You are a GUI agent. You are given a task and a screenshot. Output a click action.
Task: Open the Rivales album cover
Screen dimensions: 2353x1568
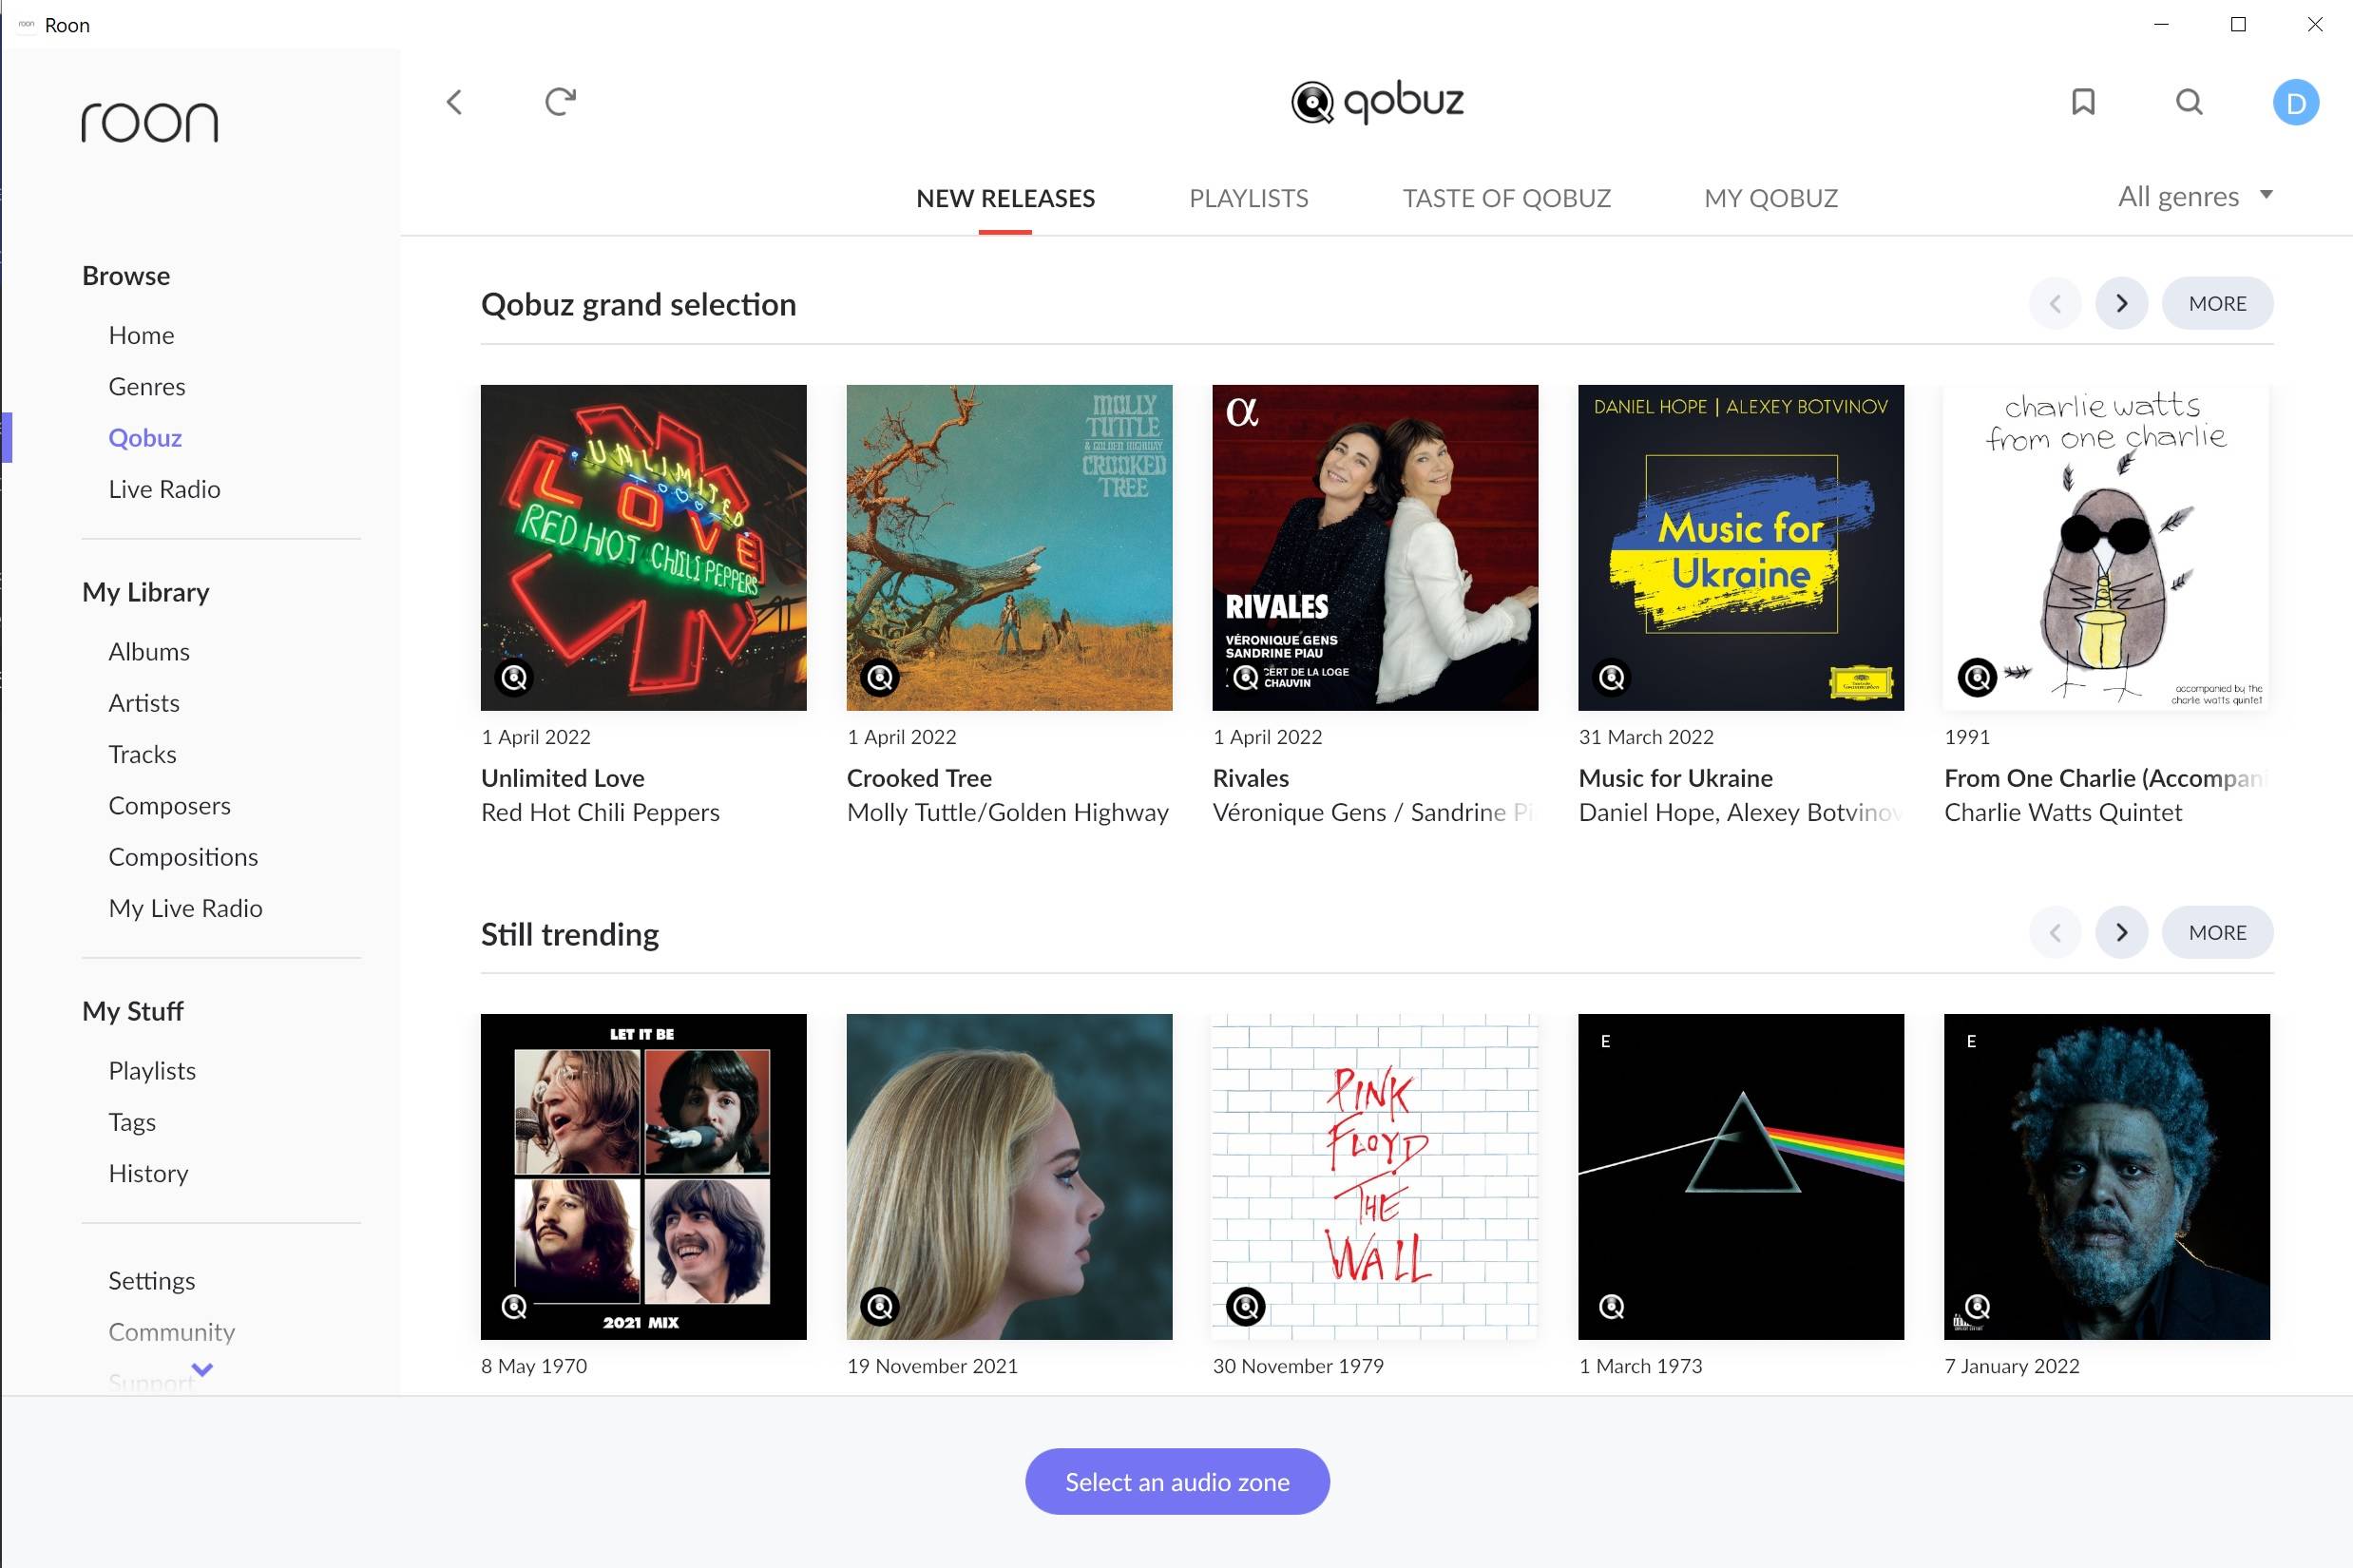(x=1375, y=547)
